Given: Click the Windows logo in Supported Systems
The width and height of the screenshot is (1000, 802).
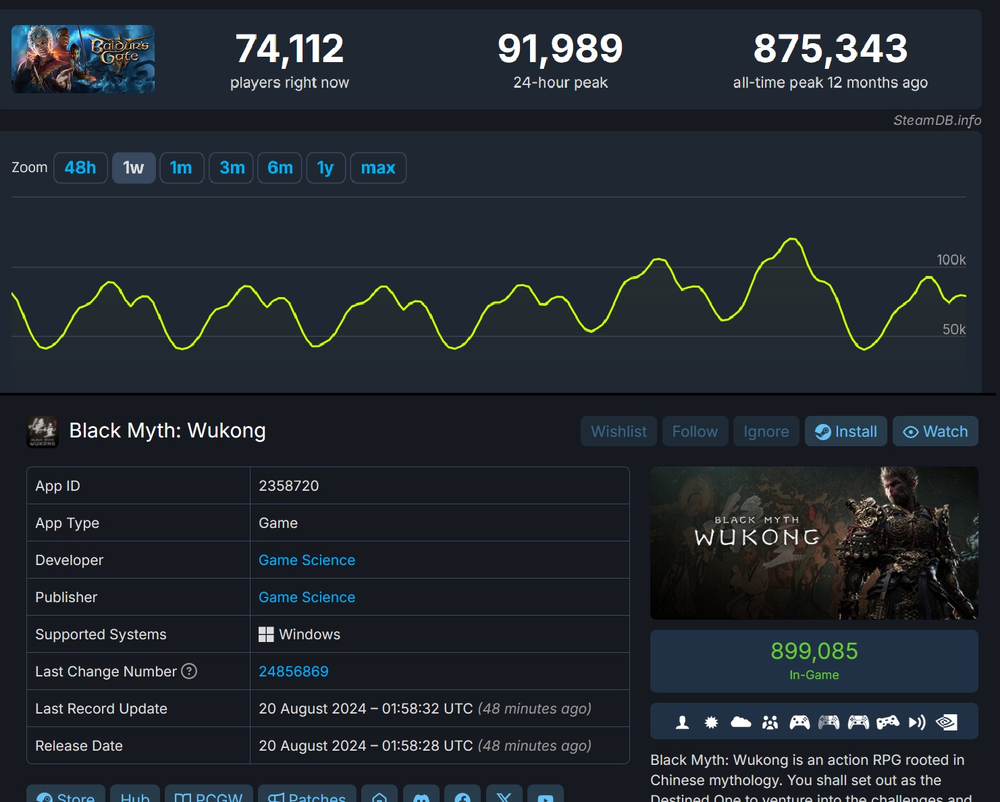Looking at the screenshot, I should tap(266, 634).
